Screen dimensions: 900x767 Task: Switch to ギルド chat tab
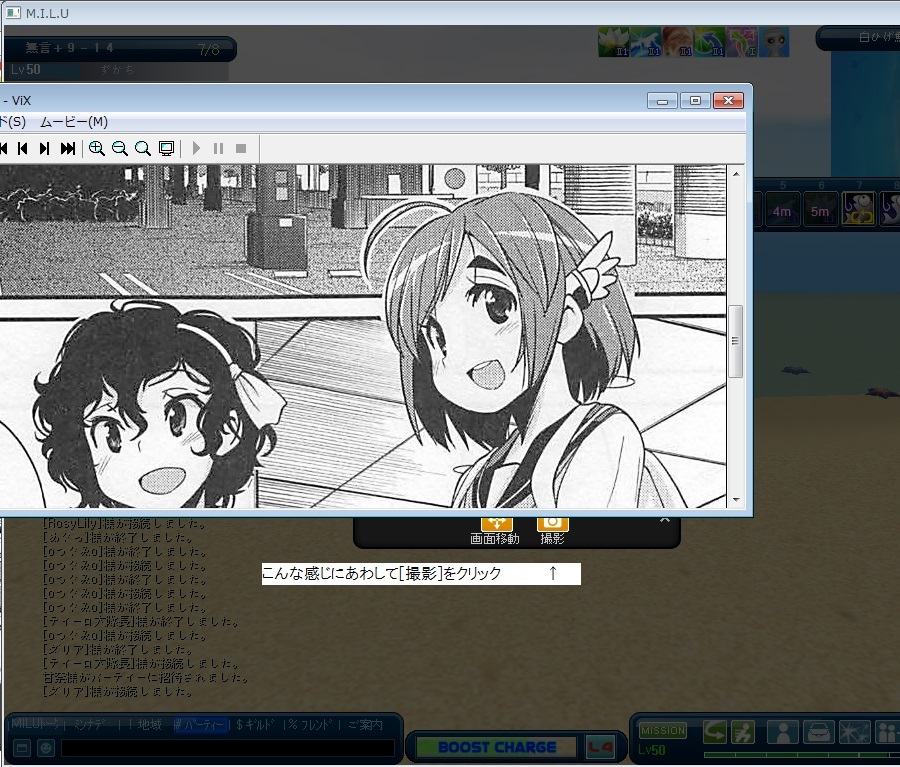[x=255, y=725]
